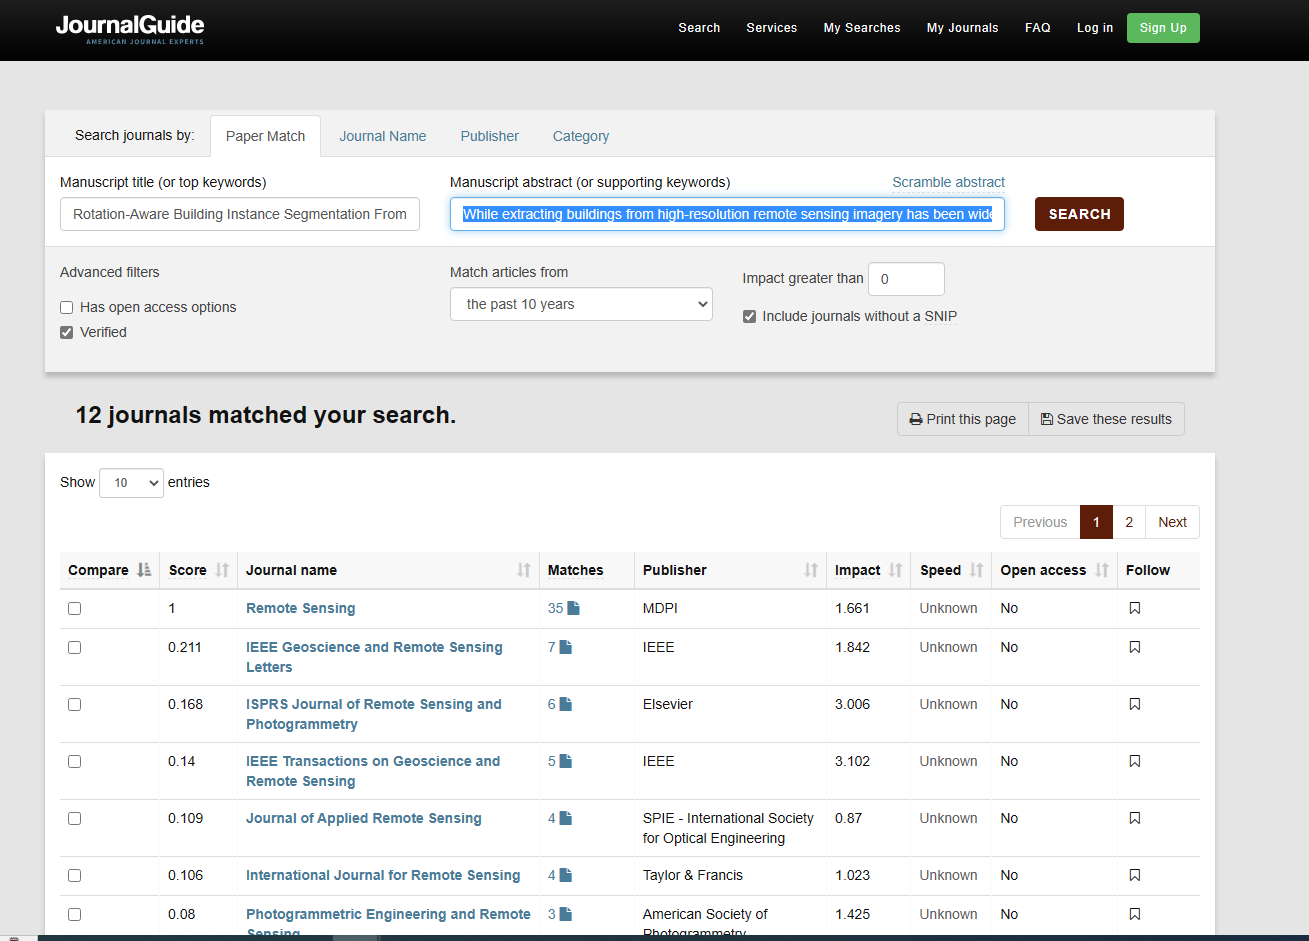
Task: Switch to Publisher search tab
Action: (489, 136)
